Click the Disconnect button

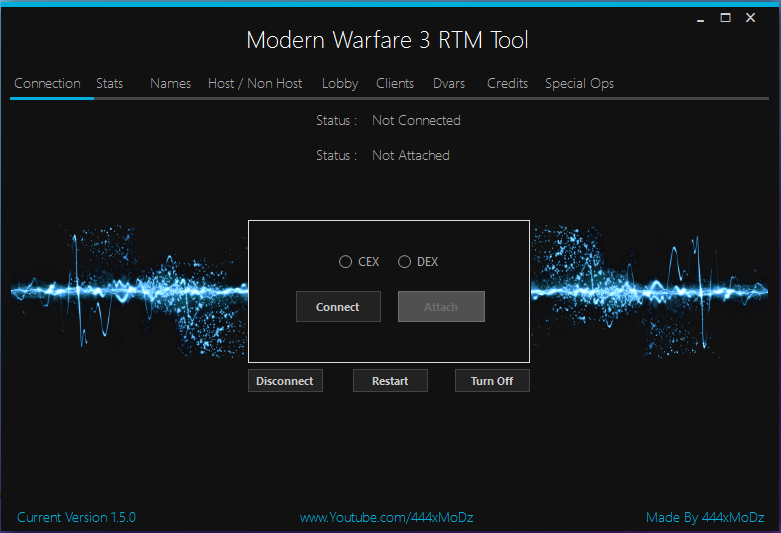(285, 381)
